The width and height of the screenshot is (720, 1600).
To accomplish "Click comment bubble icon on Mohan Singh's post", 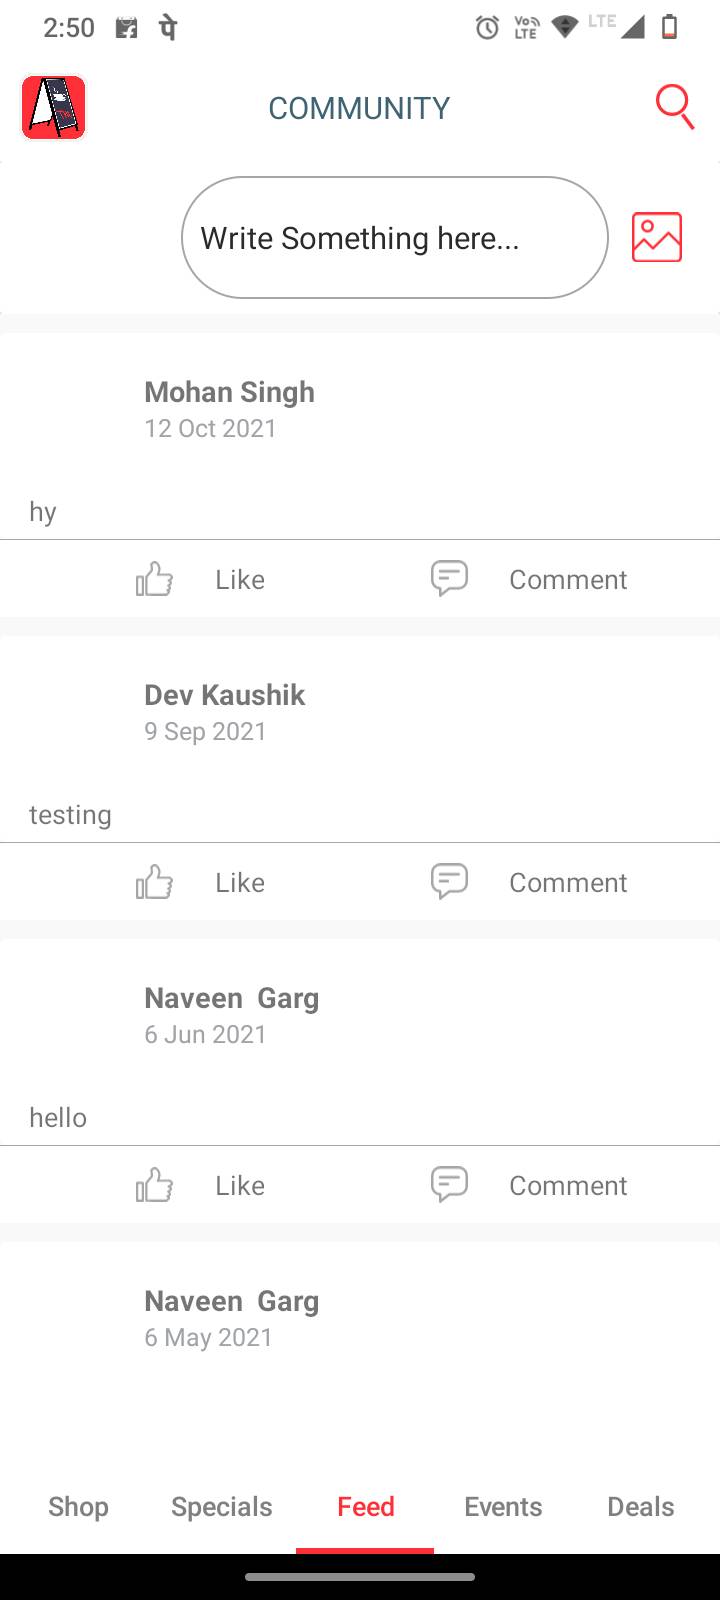I will pyautogui.click(x=449, y=578).
